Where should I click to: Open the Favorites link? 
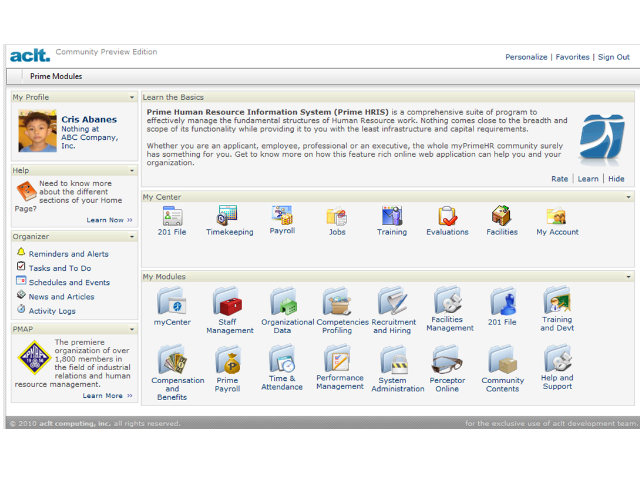pyautogui.click(x=572, y=57)
